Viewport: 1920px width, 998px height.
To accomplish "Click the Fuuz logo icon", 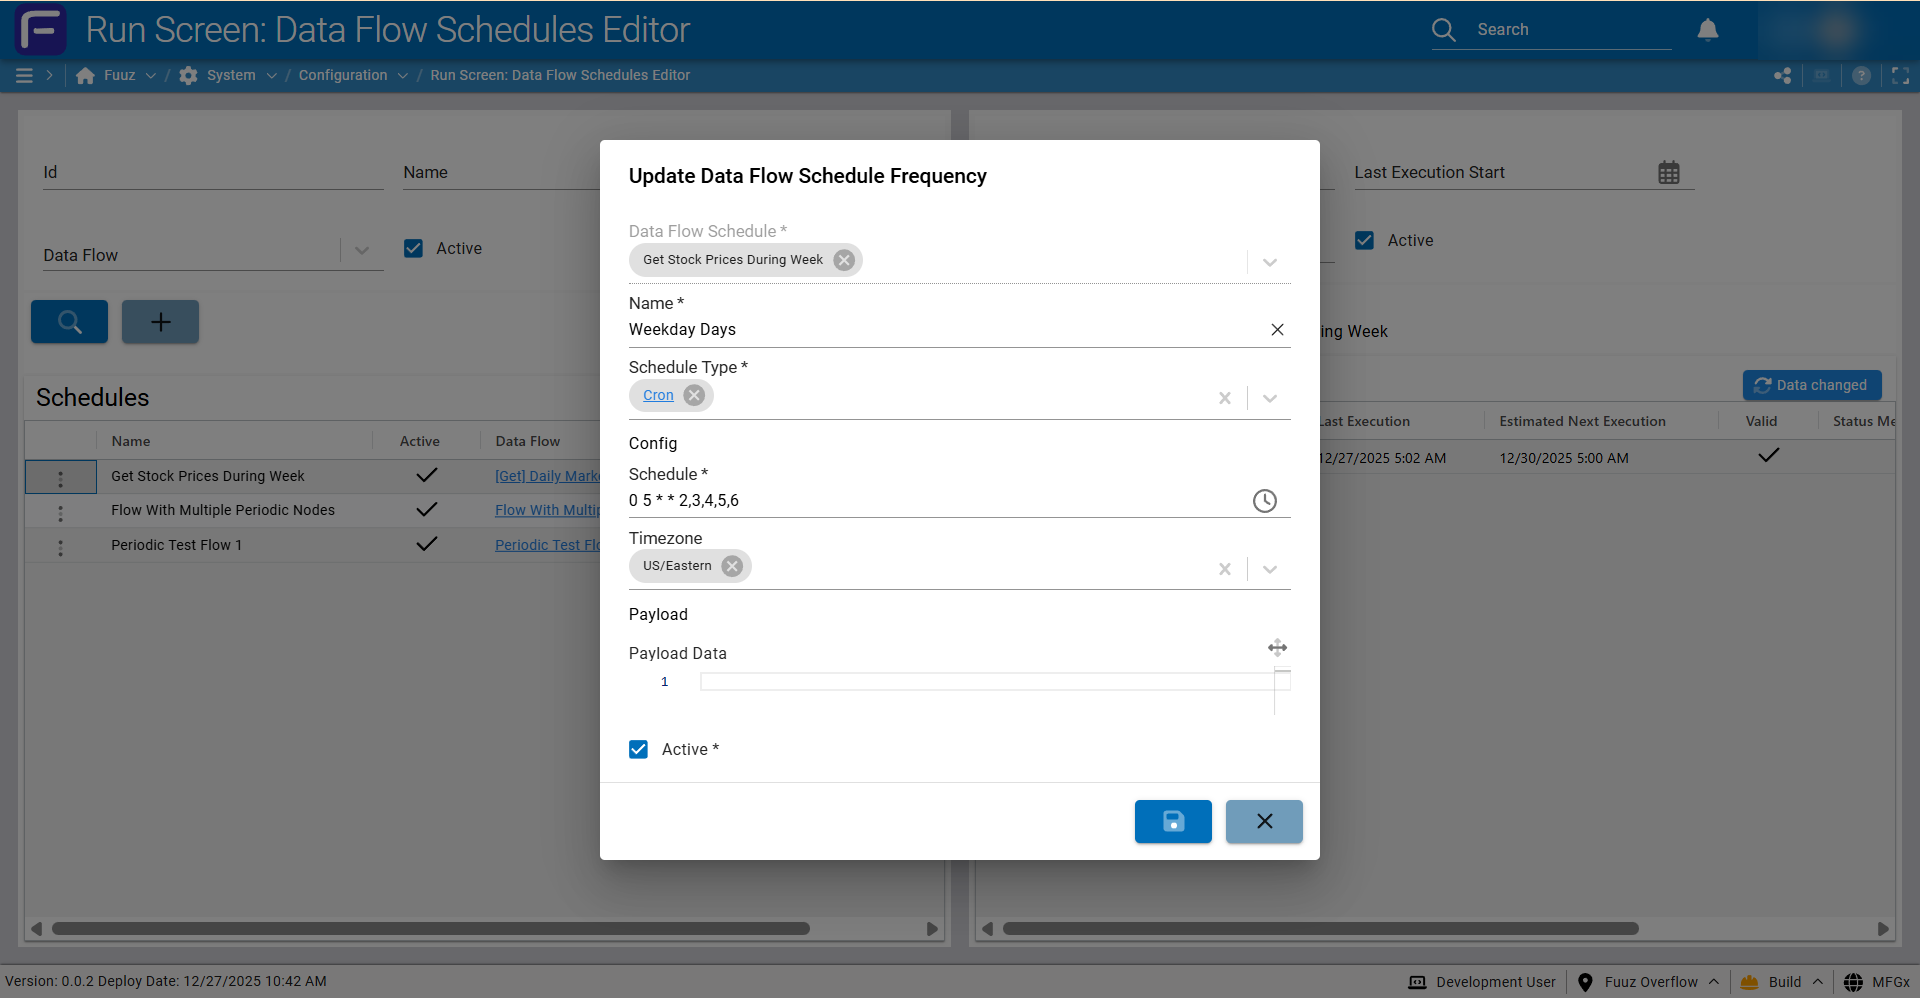I will point(41,29).
